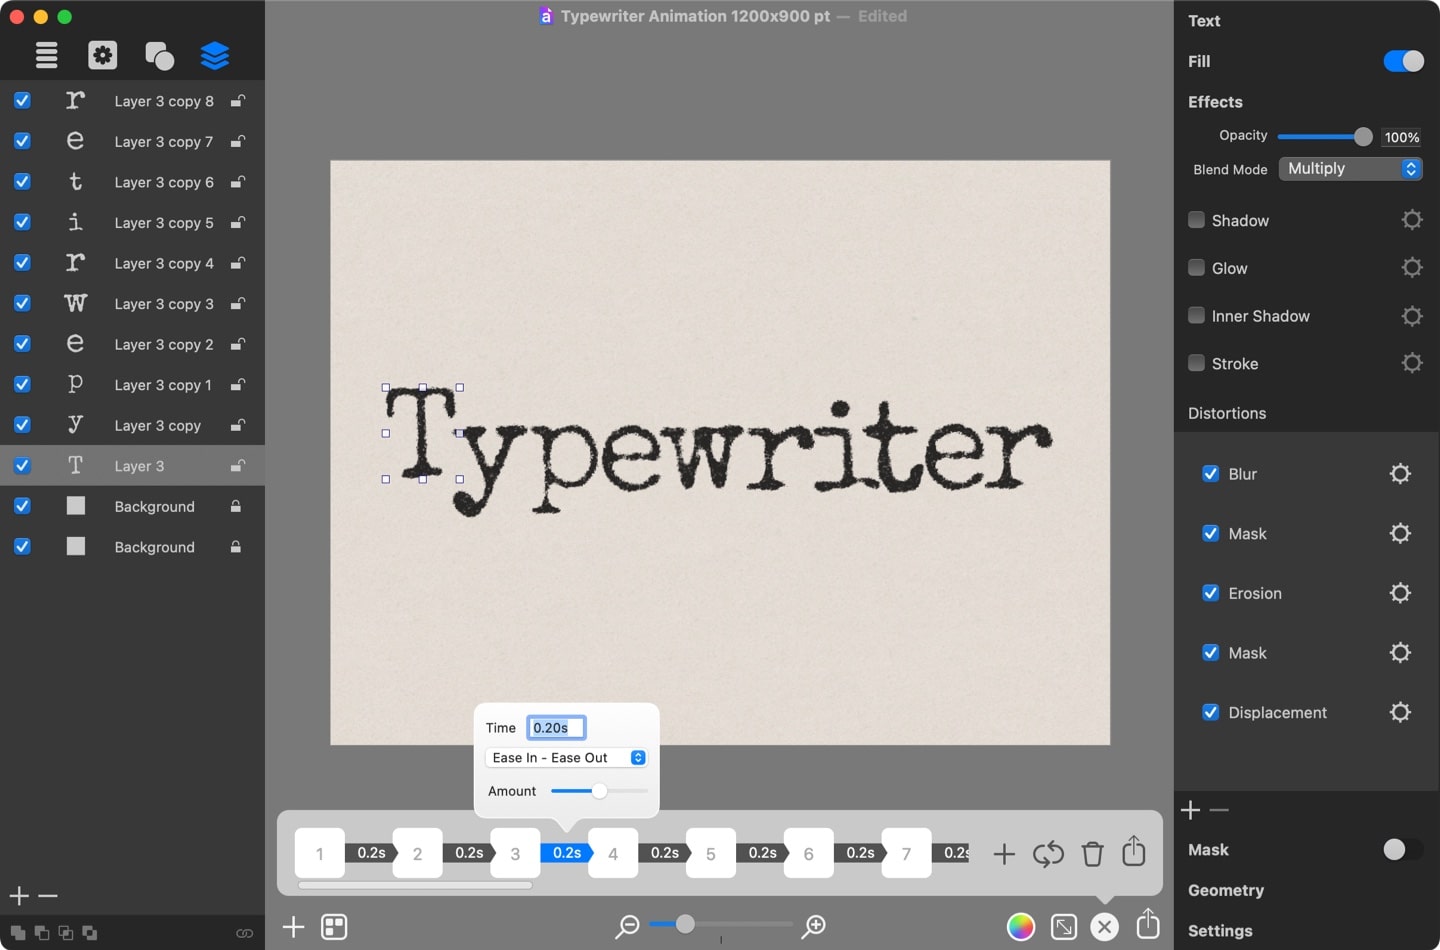
Task: Zoom out with magnifier minus icon
Action: coord(627,927)
